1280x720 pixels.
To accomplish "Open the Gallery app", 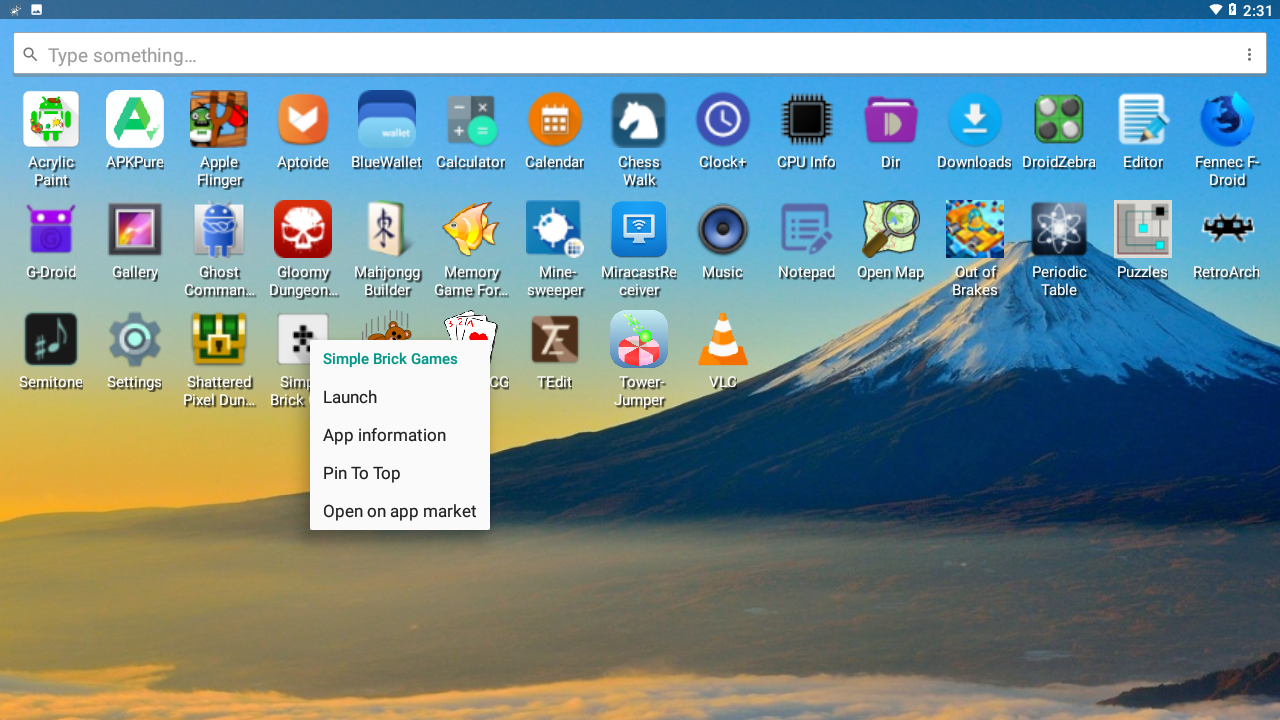I will pos(135,230).
